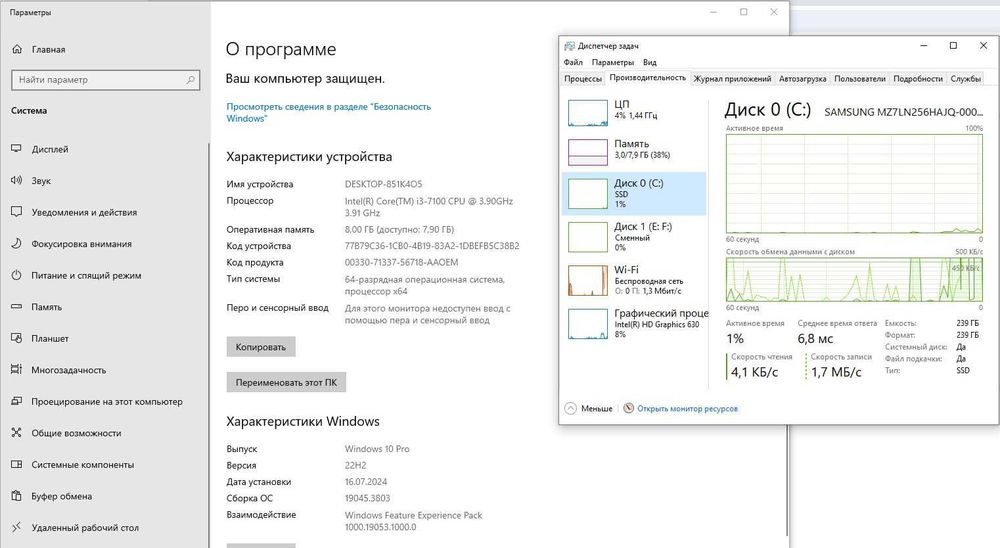Open Планшет tablet icon
This screenshot has width=1000, height=548.
17,338
